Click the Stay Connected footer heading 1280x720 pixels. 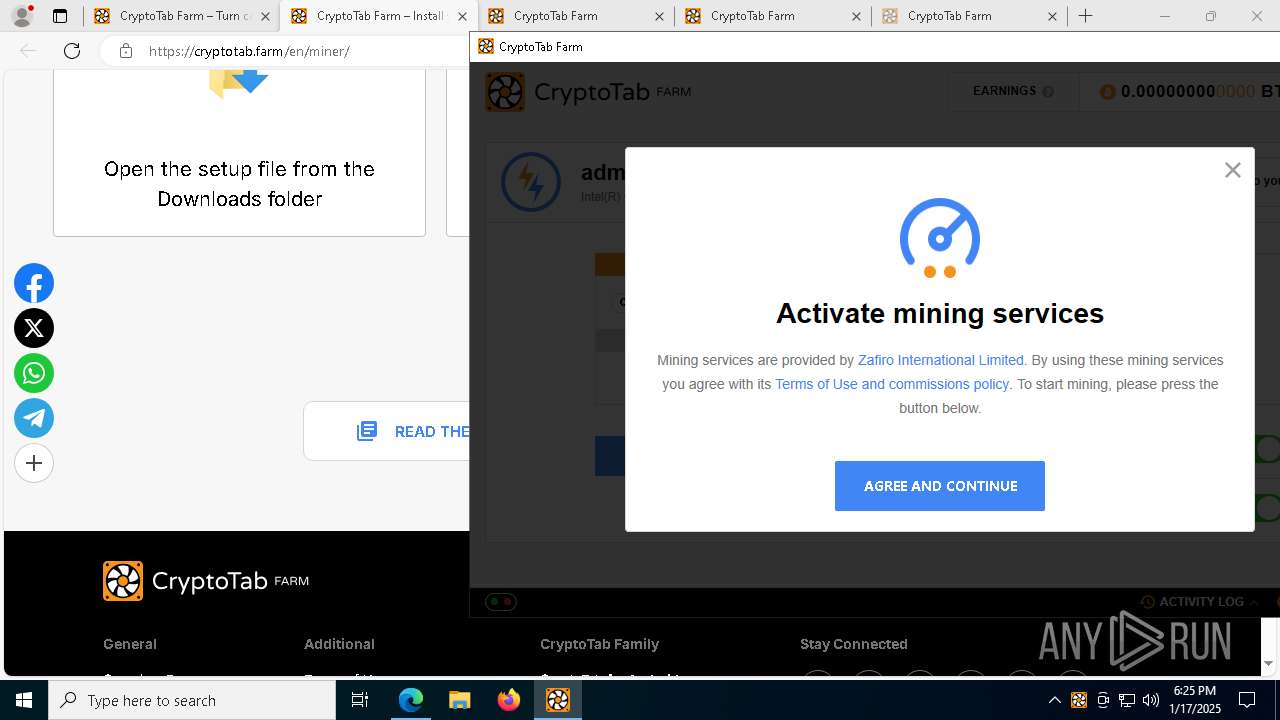click(x=853, y=644)
